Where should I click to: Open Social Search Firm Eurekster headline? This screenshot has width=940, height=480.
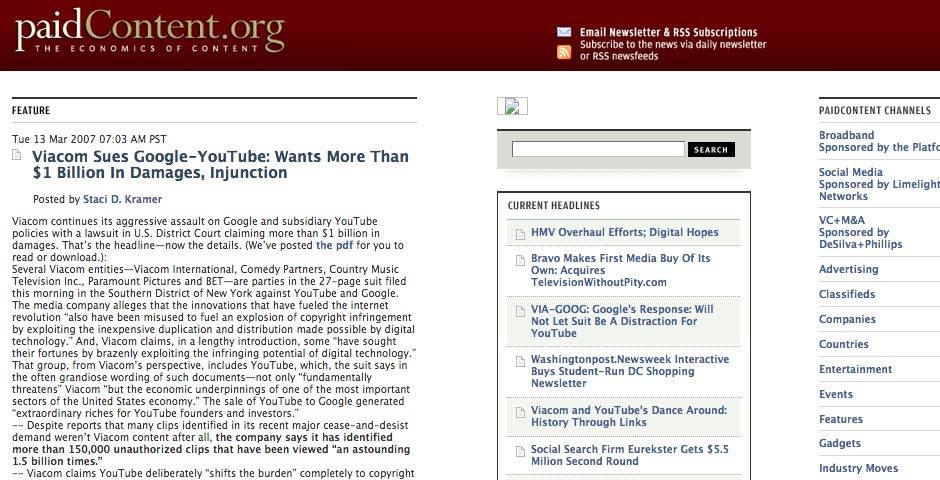pos(630,455)
